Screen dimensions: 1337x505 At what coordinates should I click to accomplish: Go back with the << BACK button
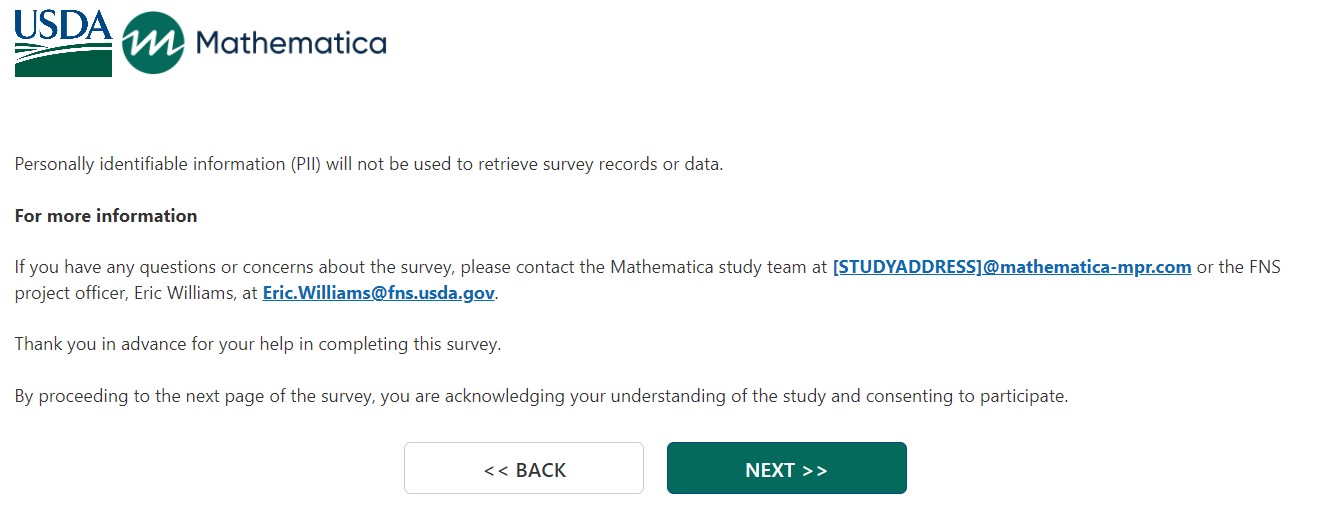click(524, 469)
